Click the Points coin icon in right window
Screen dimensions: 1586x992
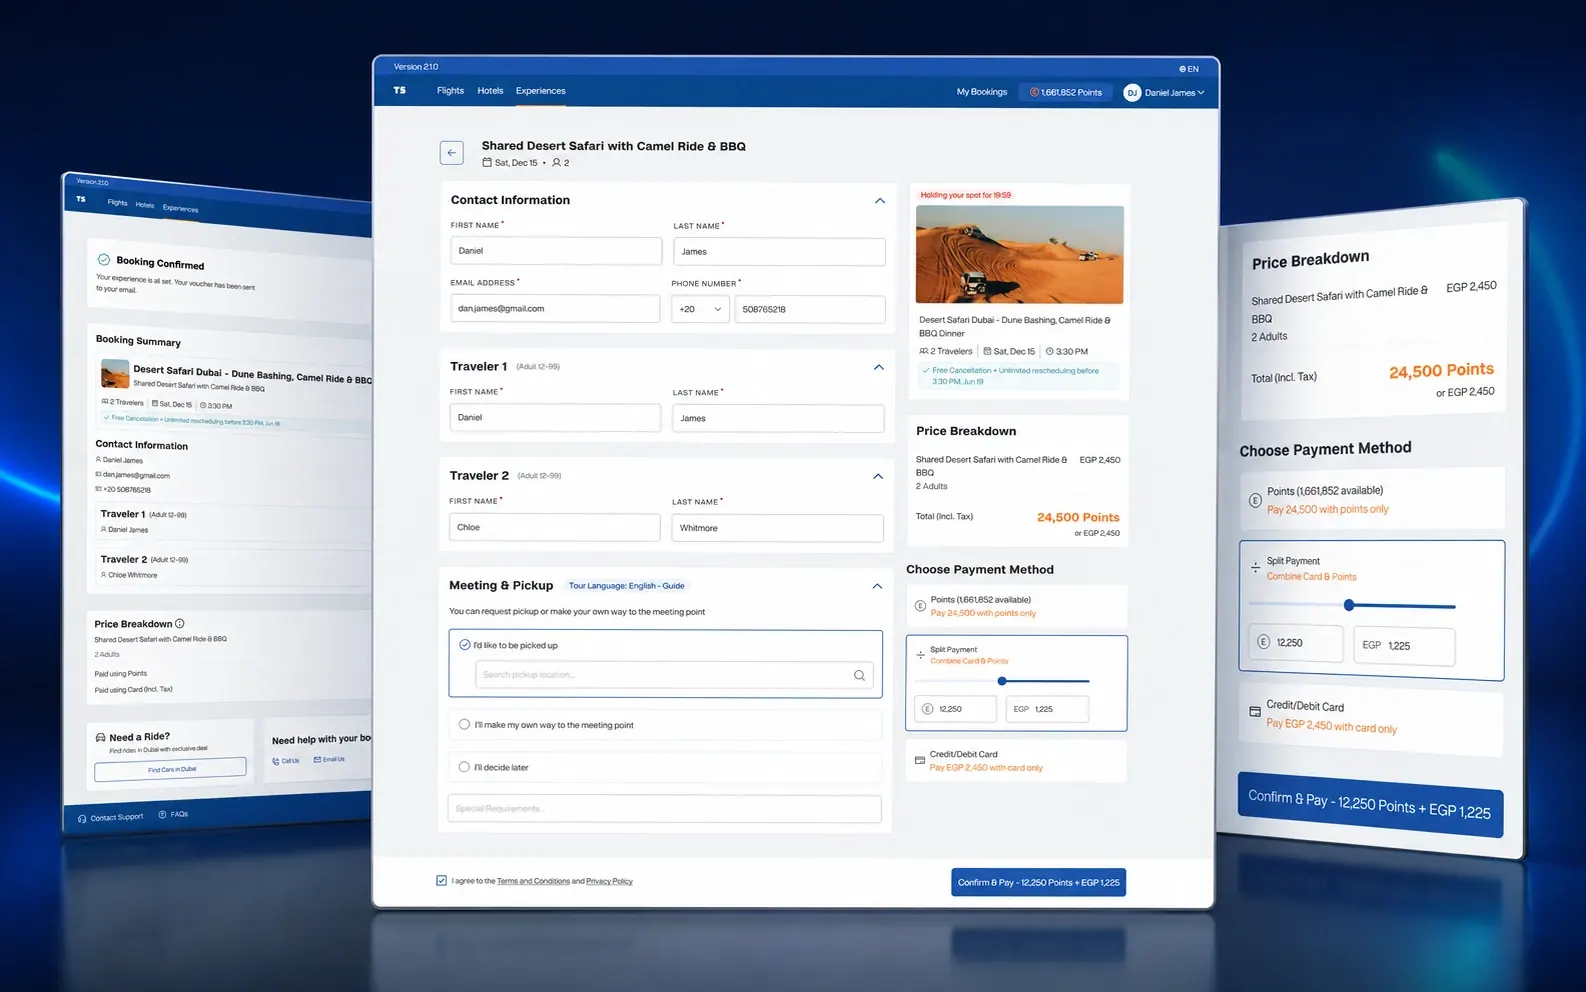1255,500
